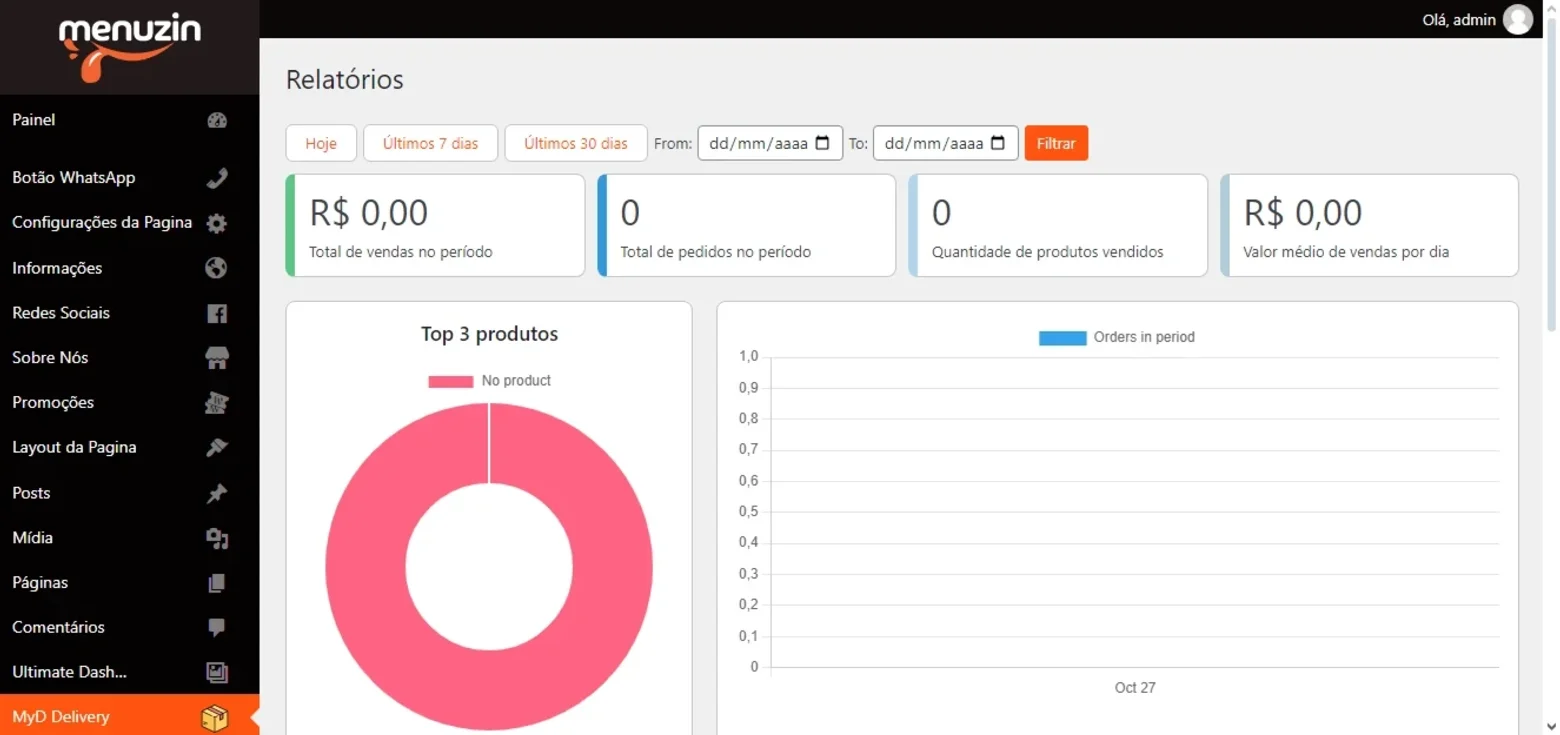Click the admin avatar in the top bar

pyautogui.click(x=1517, y=19)
